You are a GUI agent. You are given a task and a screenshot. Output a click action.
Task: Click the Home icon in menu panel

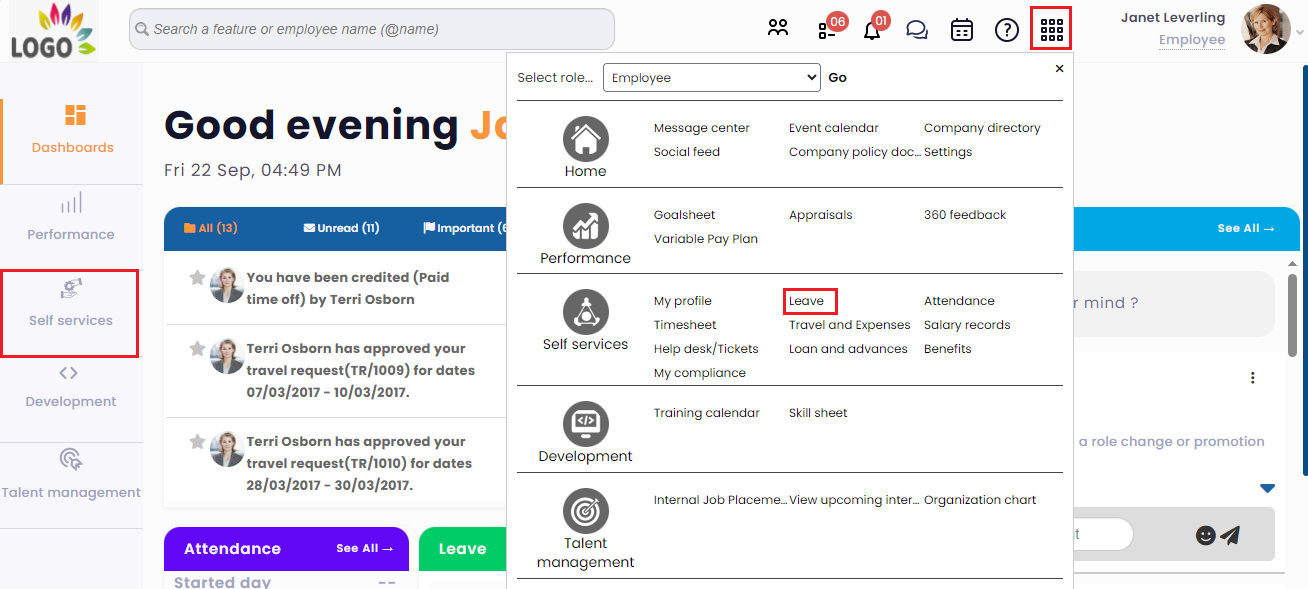point(585,139)
